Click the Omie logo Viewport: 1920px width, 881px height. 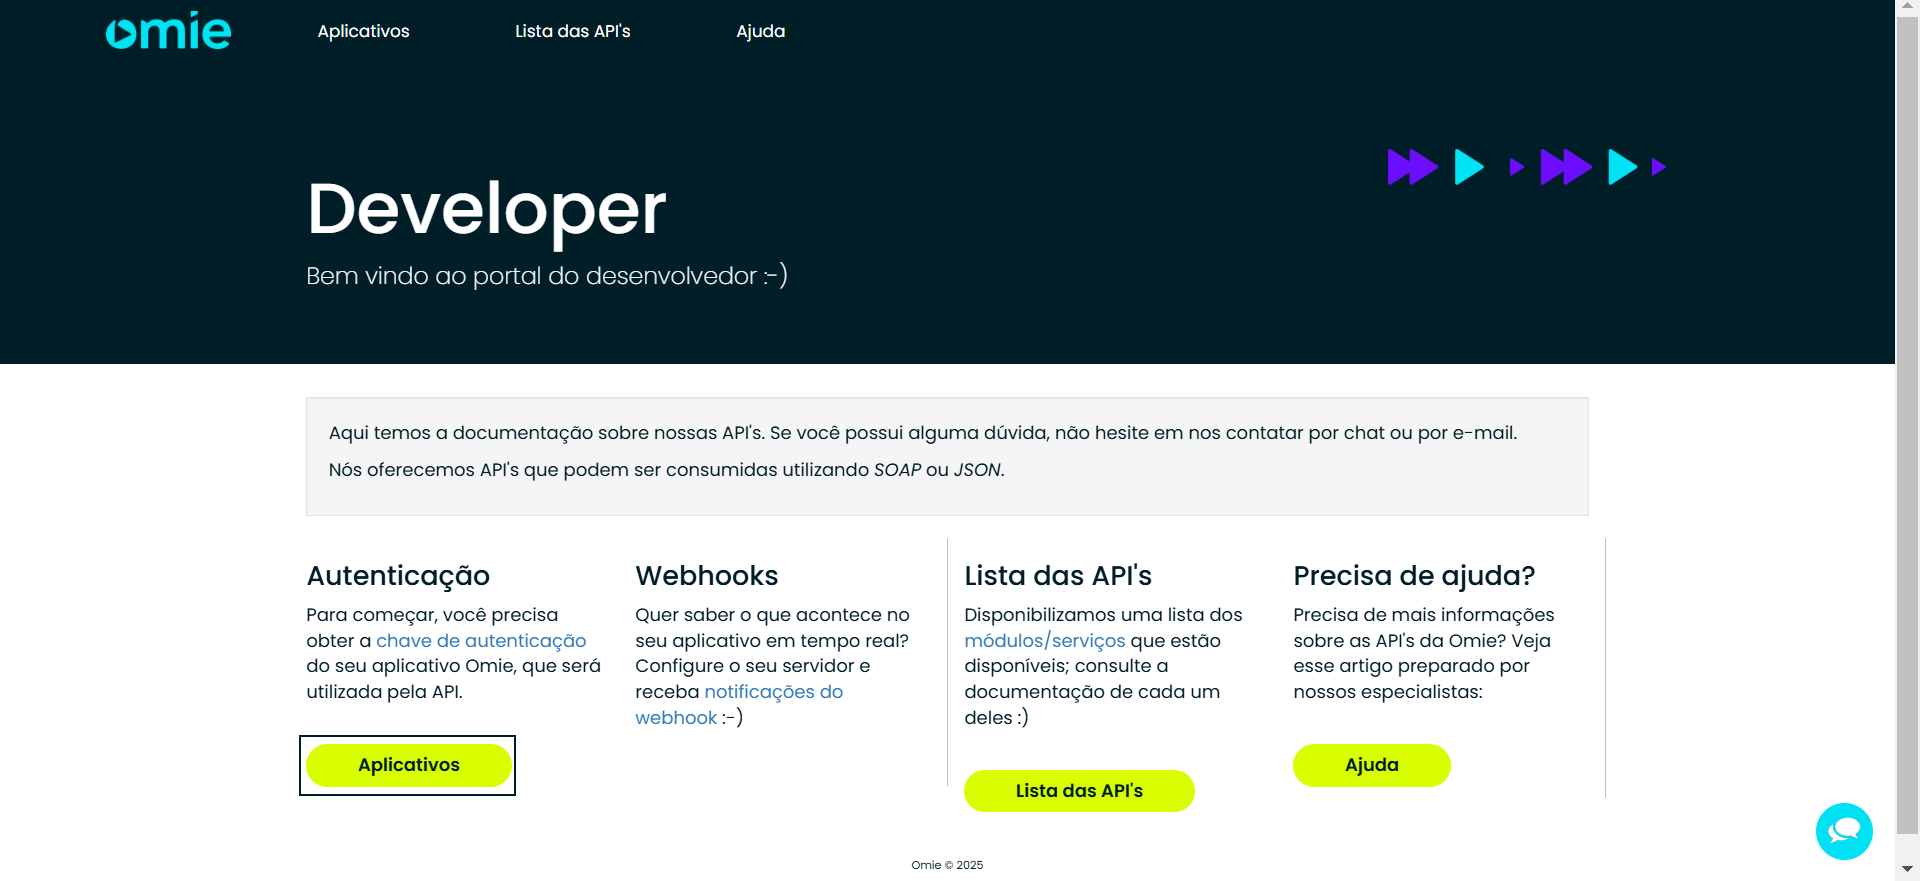(168, 31)
